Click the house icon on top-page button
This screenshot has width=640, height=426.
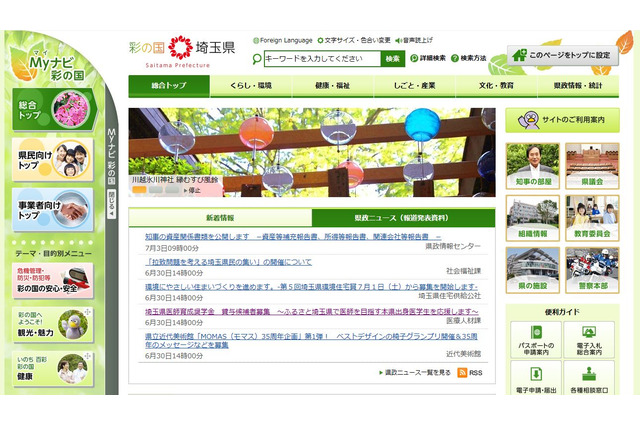click(520, 55)
